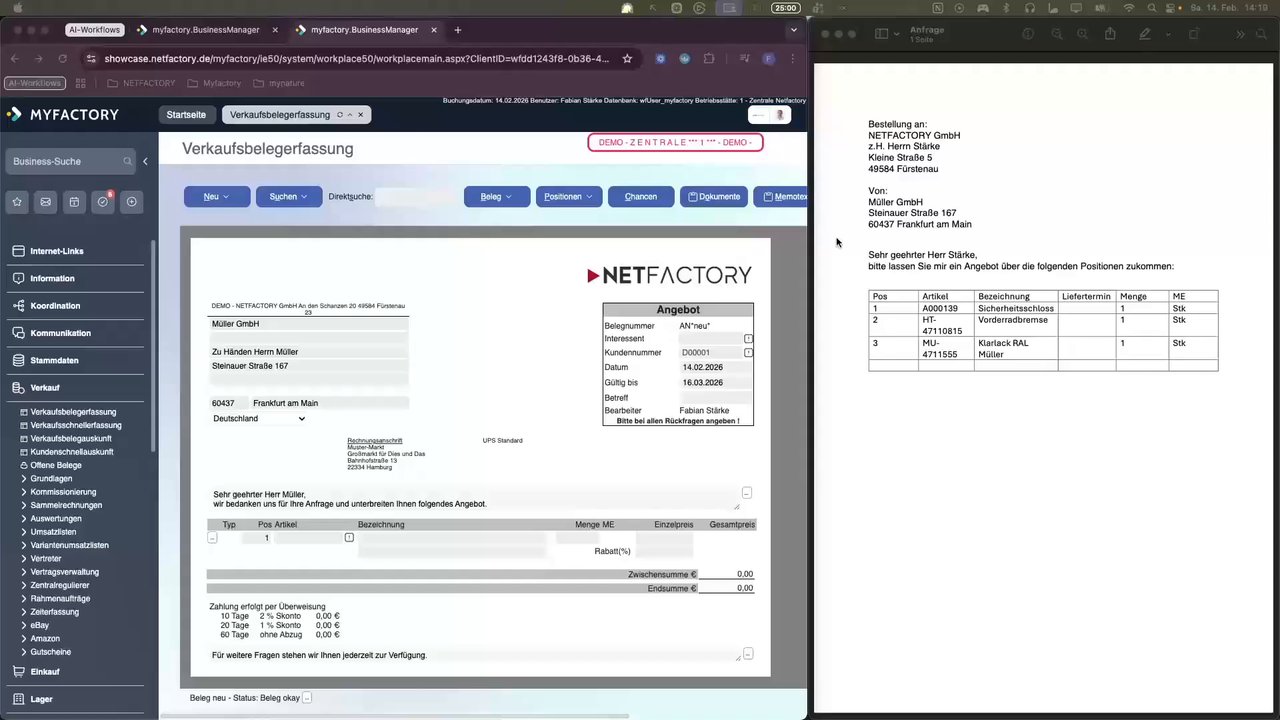
Task: Open the tasks icon with the red badge
Action: (102, 201)
